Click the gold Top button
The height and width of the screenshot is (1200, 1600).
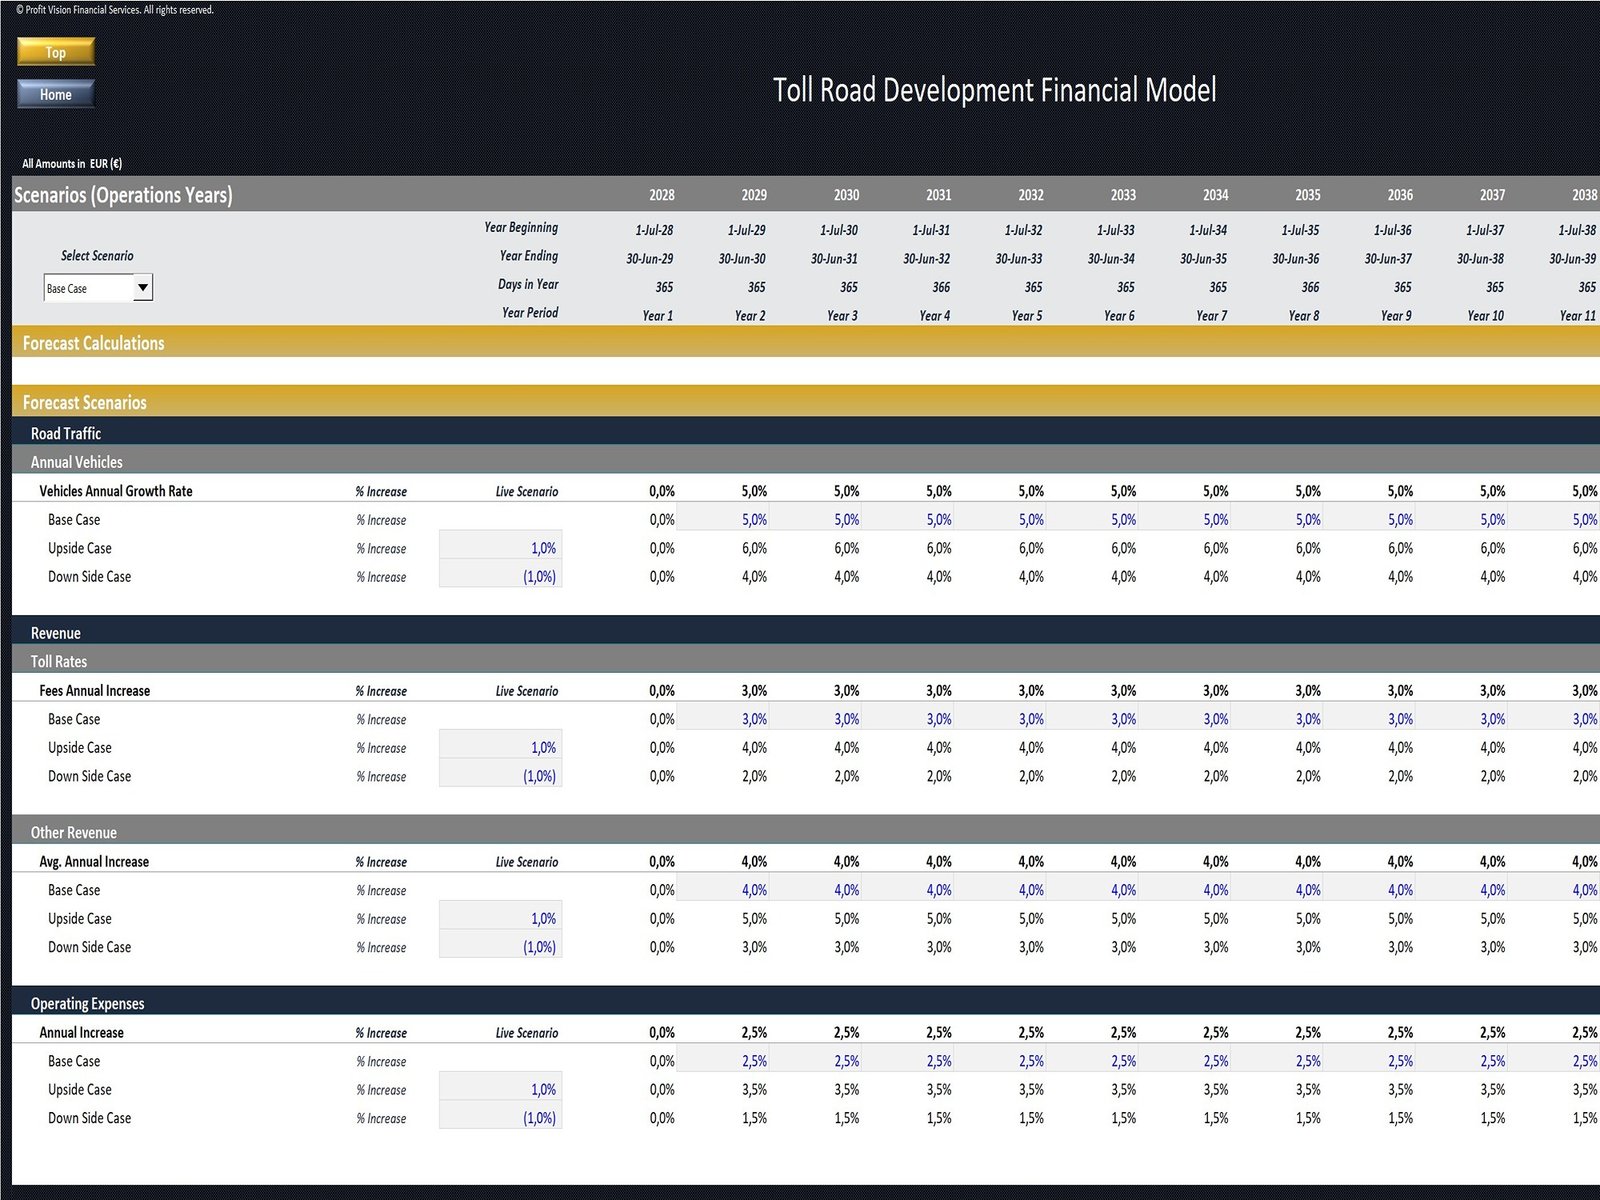(x=56, y=52)
